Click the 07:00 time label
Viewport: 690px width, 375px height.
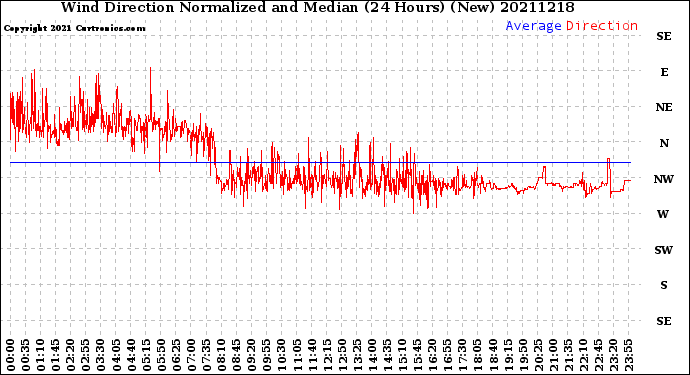click(191, 355)
